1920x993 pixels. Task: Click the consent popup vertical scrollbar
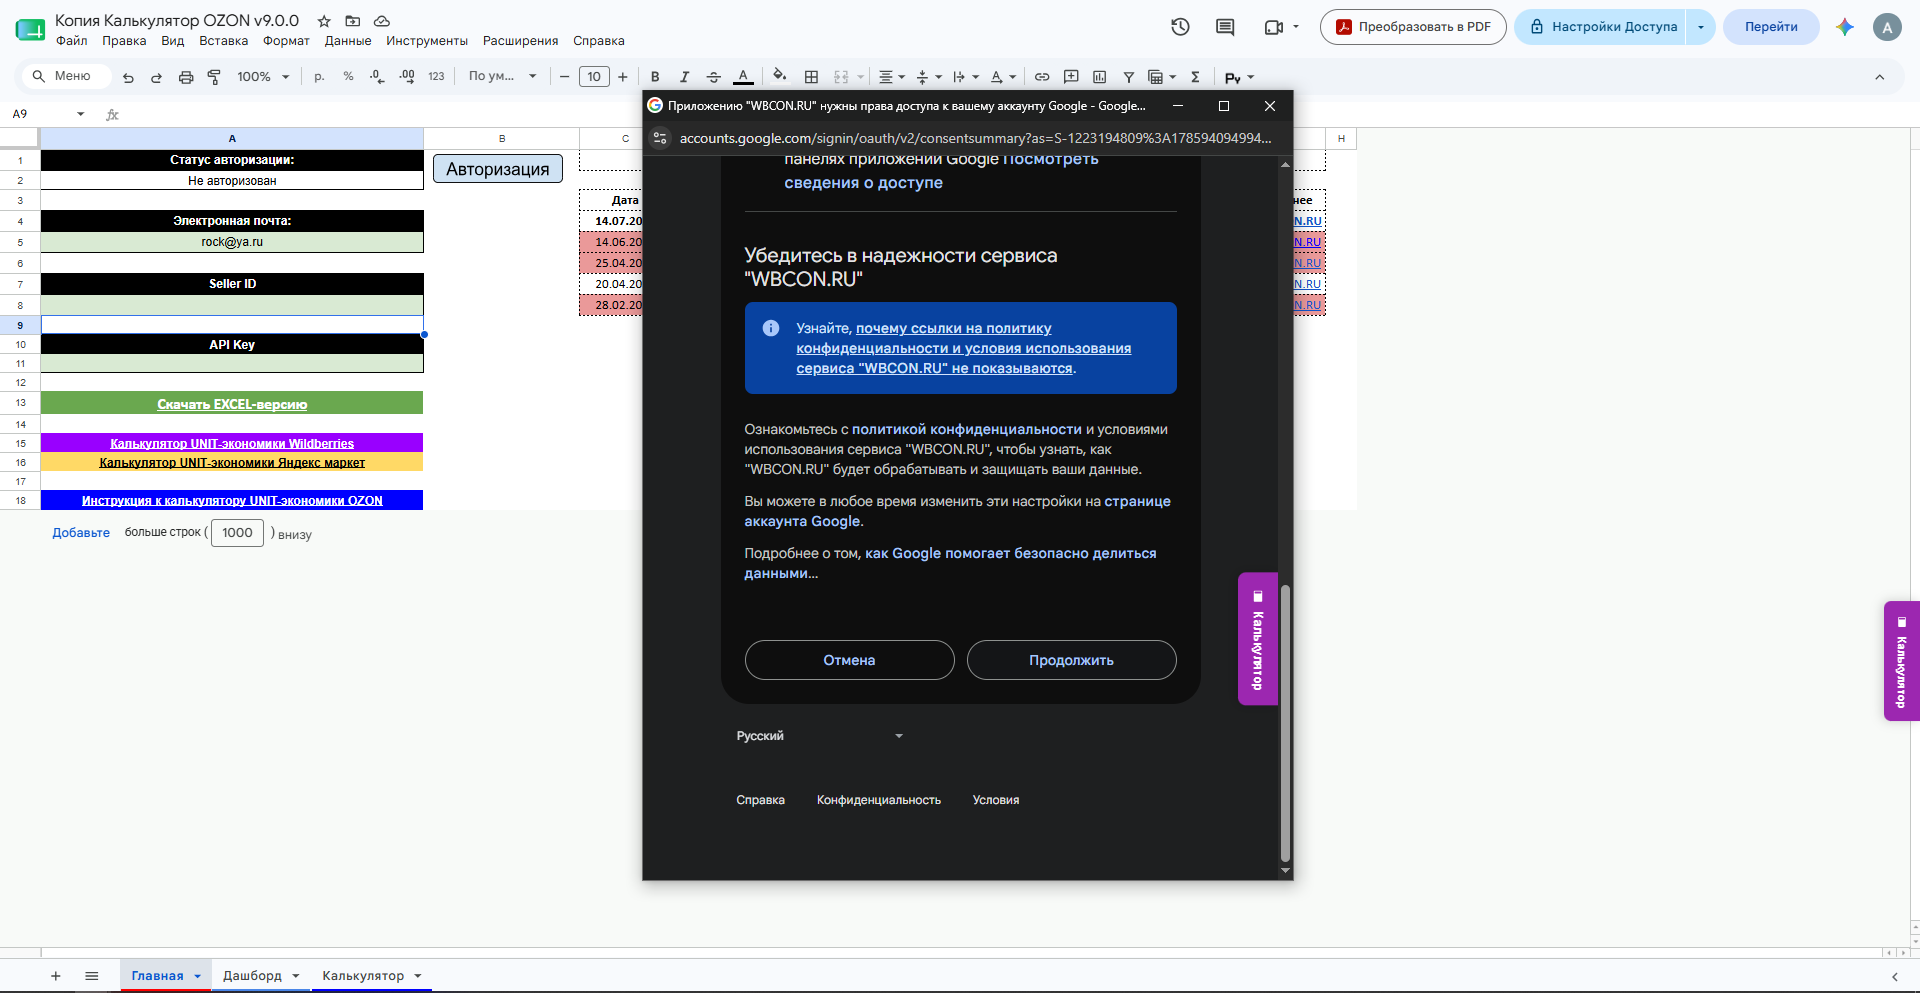click(1285, 724)
